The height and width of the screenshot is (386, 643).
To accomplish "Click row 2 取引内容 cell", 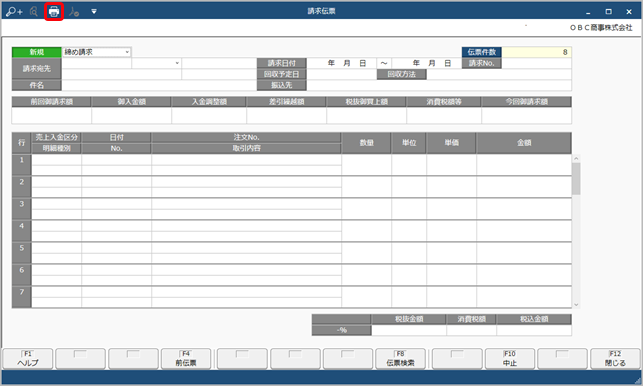I will point(246,192).
